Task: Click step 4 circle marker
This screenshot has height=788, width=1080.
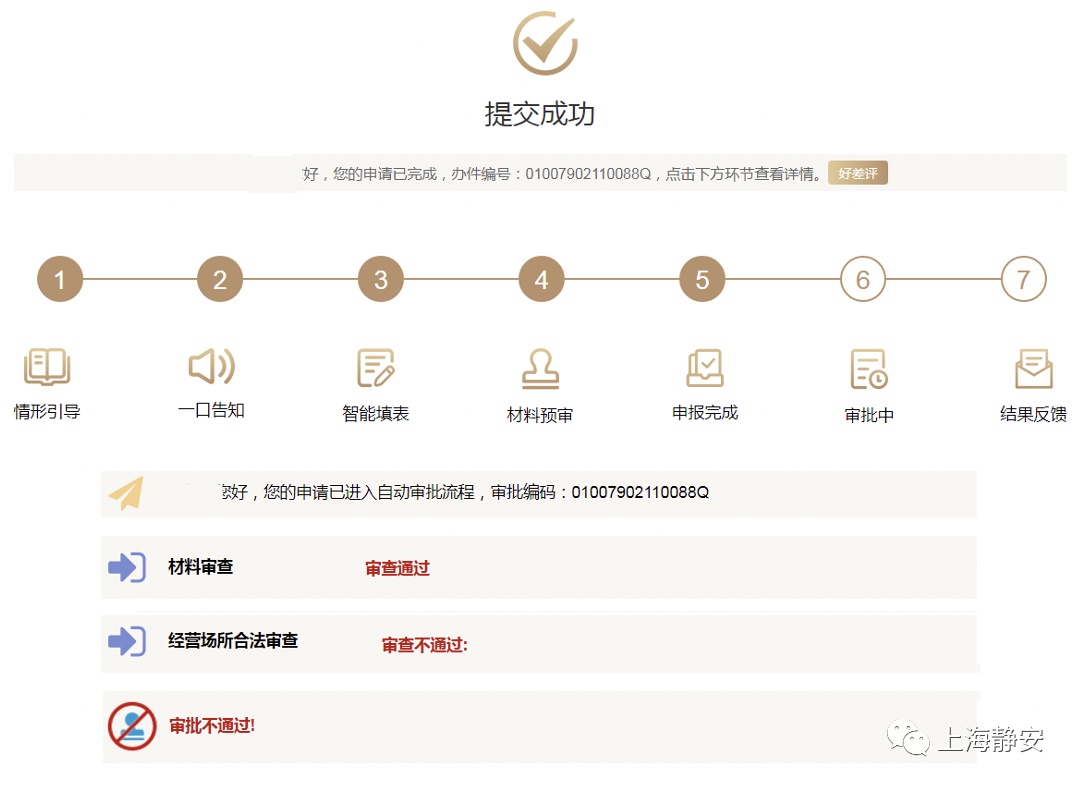Action: coord(541,280)
